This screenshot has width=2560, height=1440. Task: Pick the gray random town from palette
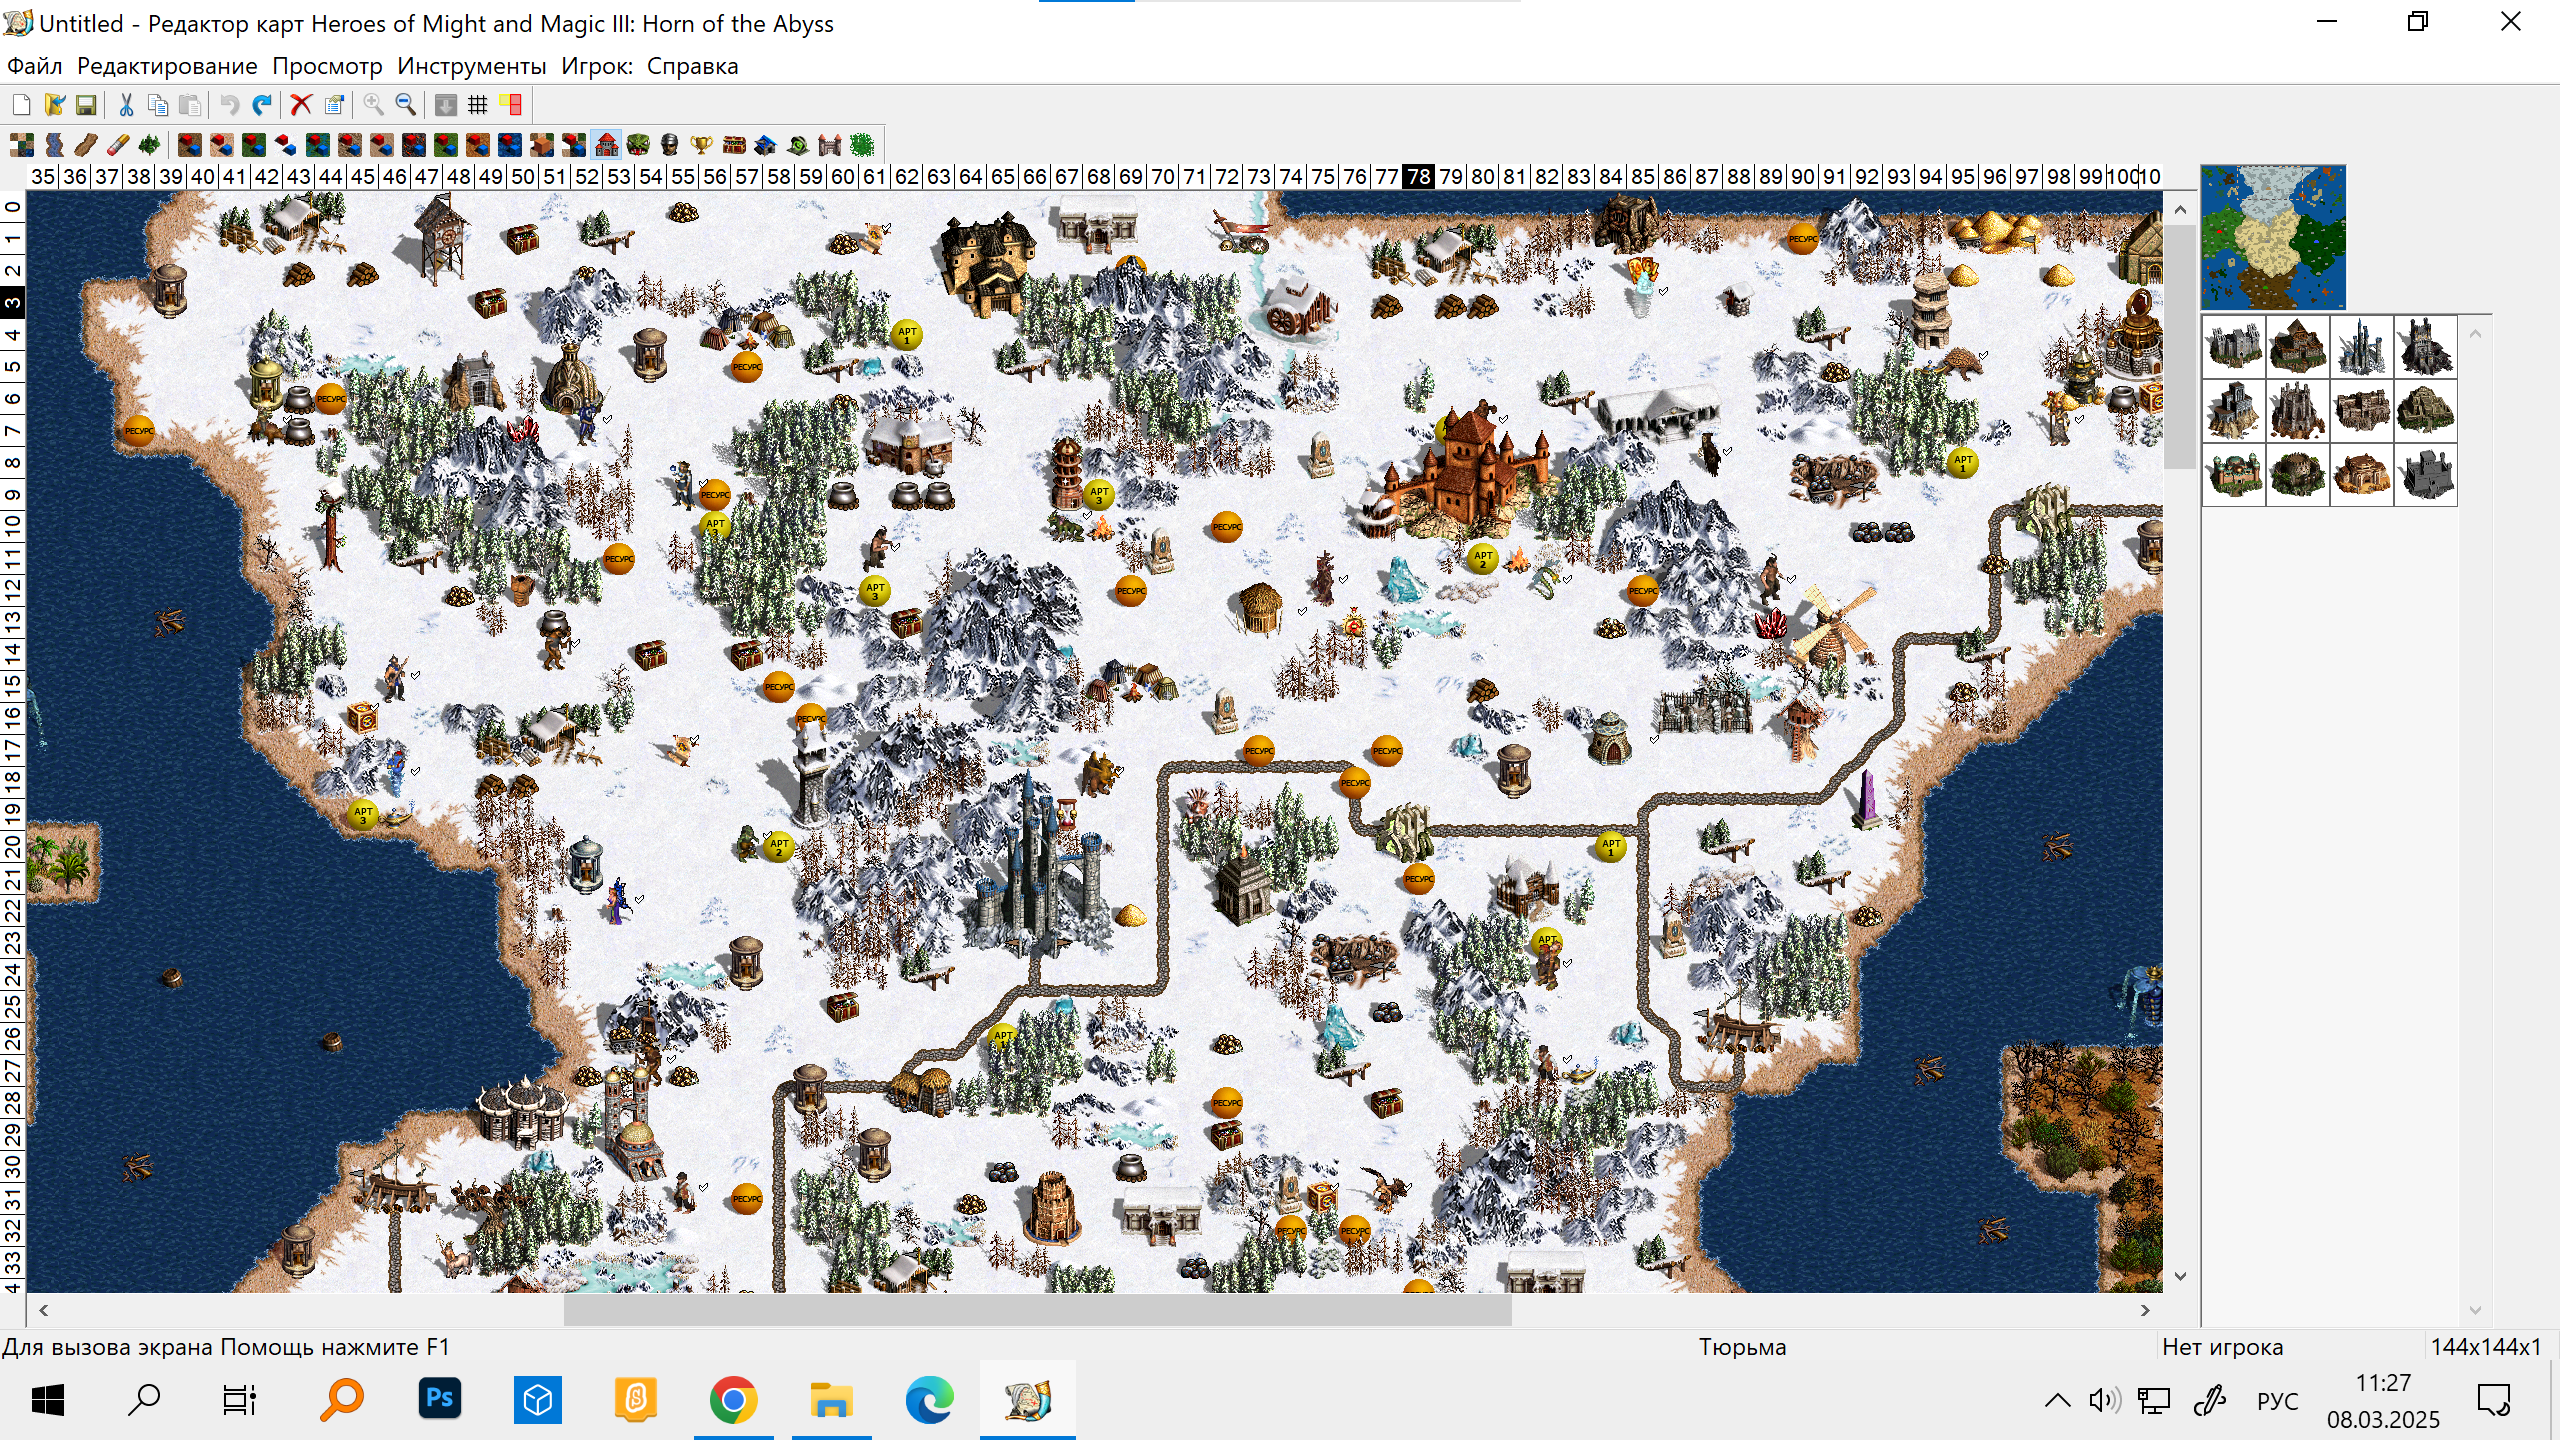click(x=2426, y=474)
